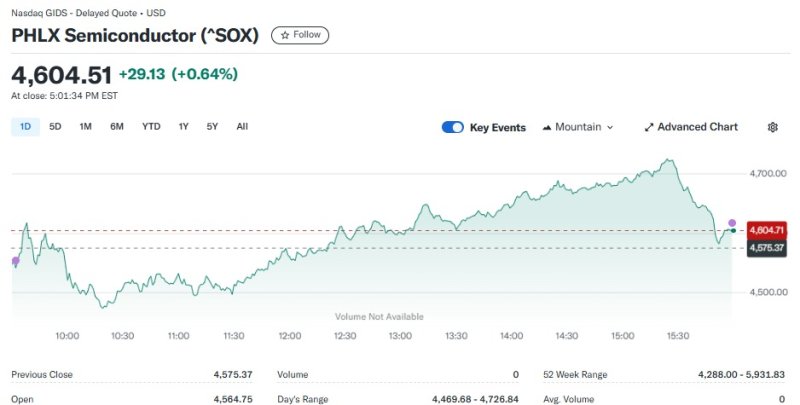The width and height of the screenshot is (800, 405).
Task: Switch chart to the 1Y range
Action: tap(183, 126)
